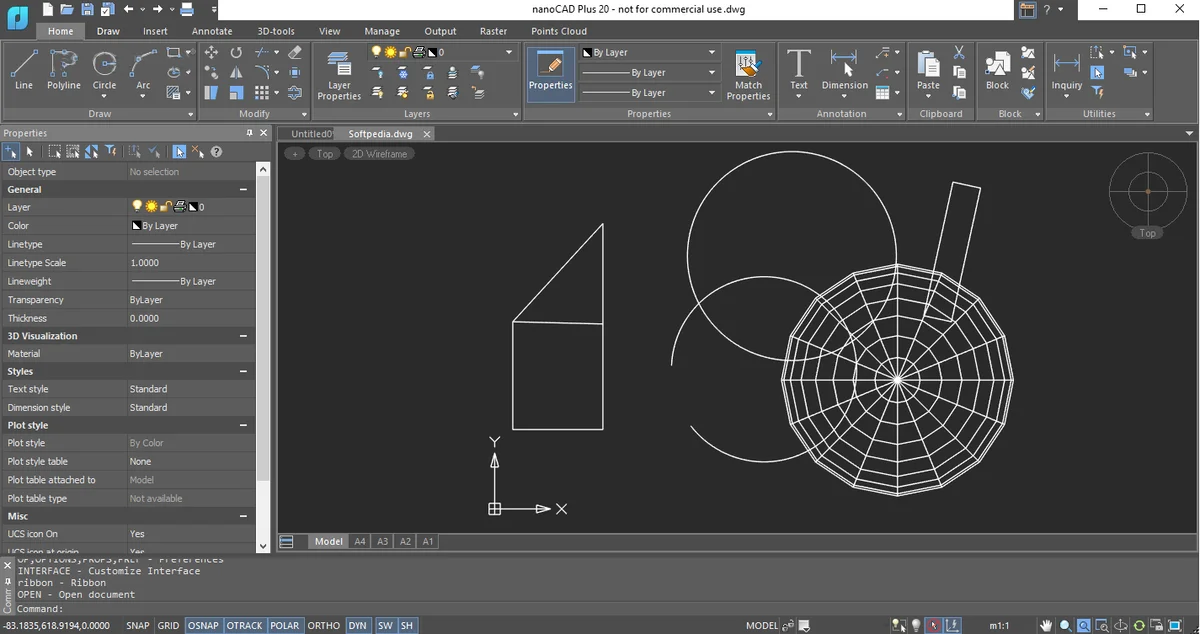Image resolution: width=1200 pixels, height=634 pixels.
Task: Click the Circle tool in Draw panel
Action: click(104, 69)
